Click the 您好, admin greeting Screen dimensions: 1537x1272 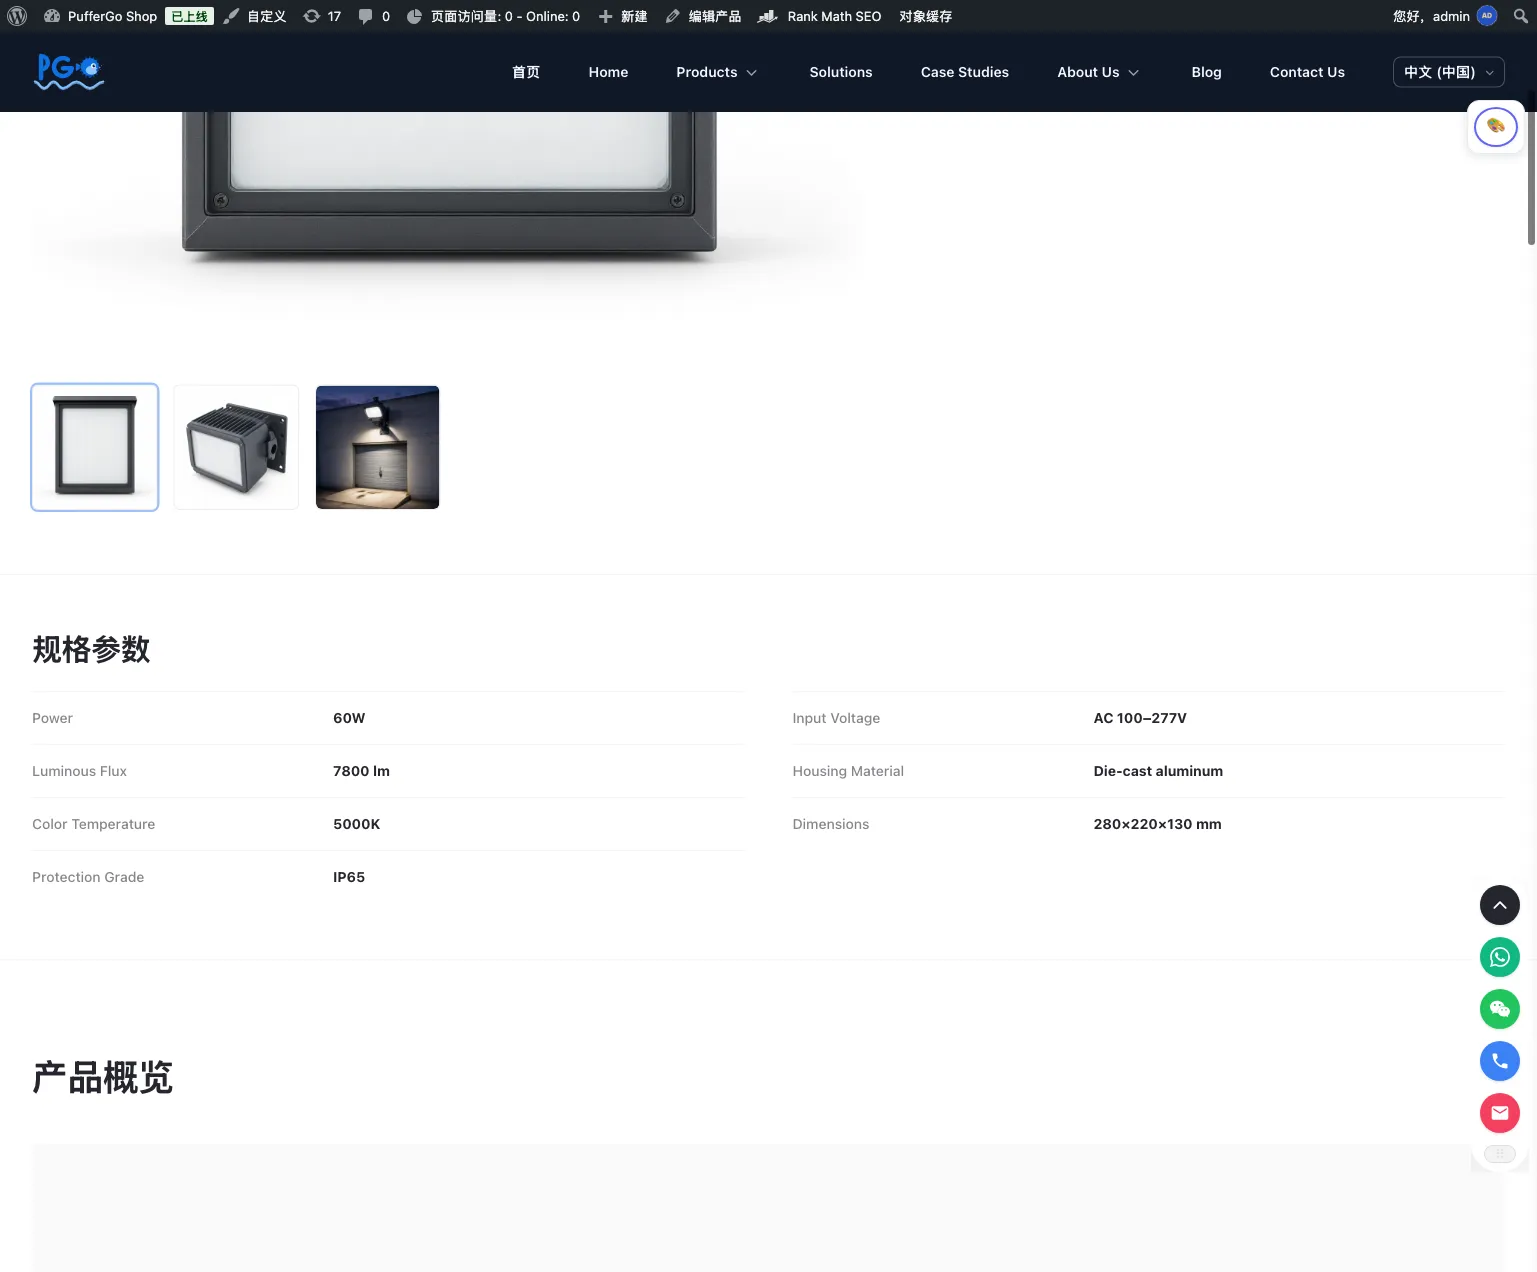click(1431, 16)
